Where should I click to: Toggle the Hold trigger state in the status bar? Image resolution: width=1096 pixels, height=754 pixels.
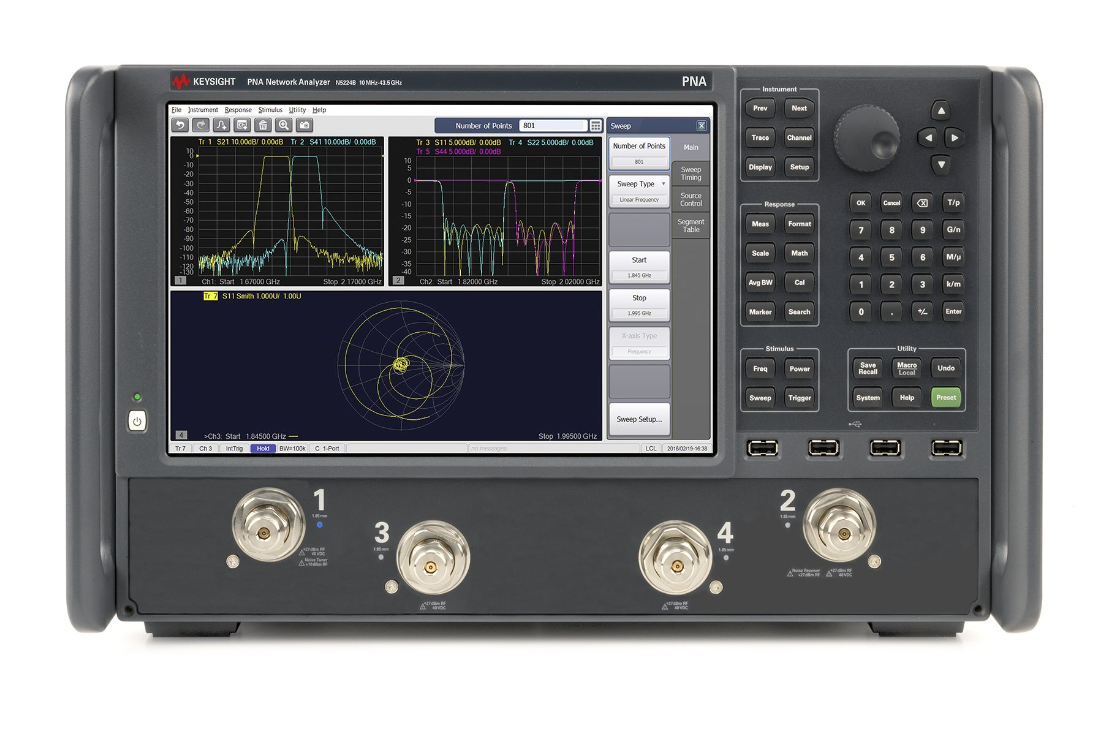coord(263,450)
